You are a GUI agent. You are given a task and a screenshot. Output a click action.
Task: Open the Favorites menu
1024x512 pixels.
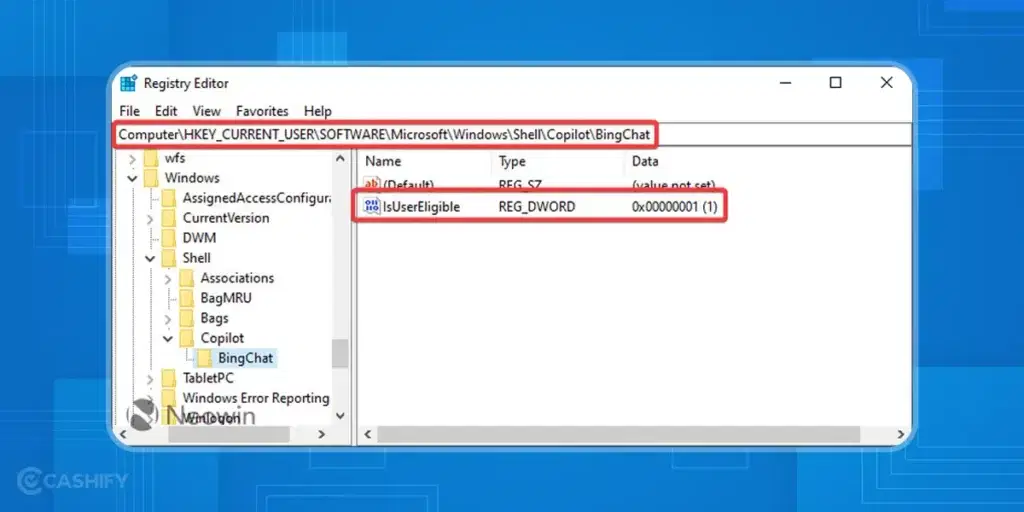[x=262, y=111]
